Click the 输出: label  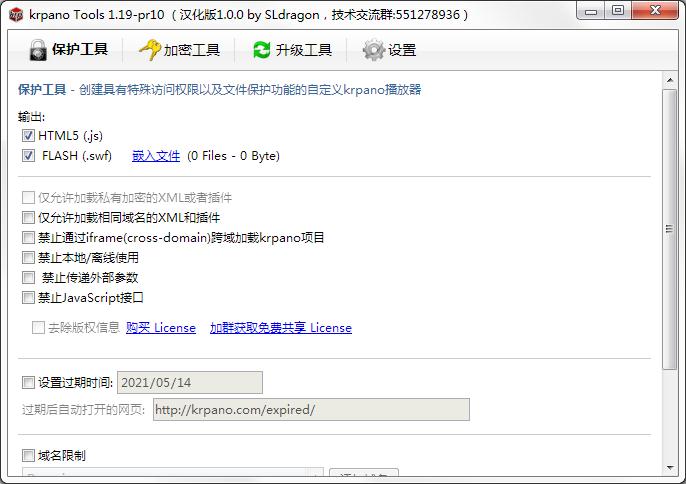click(31, 117)
